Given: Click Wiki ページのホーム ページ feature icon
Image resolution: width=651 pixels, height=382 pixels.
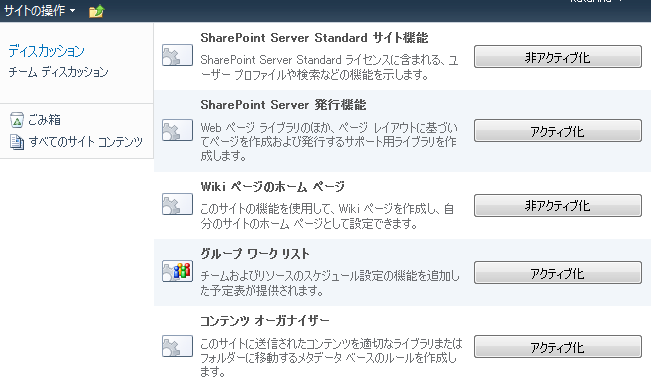Looking at the screenshot, I should tap(177, 204).
